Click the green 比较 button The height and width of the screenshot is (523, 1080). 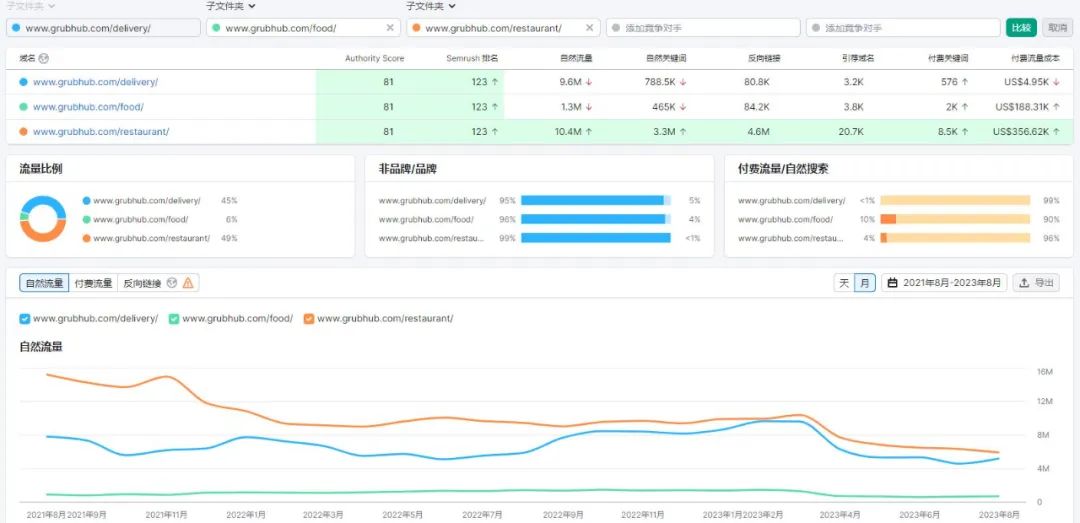click(1021, 28)
